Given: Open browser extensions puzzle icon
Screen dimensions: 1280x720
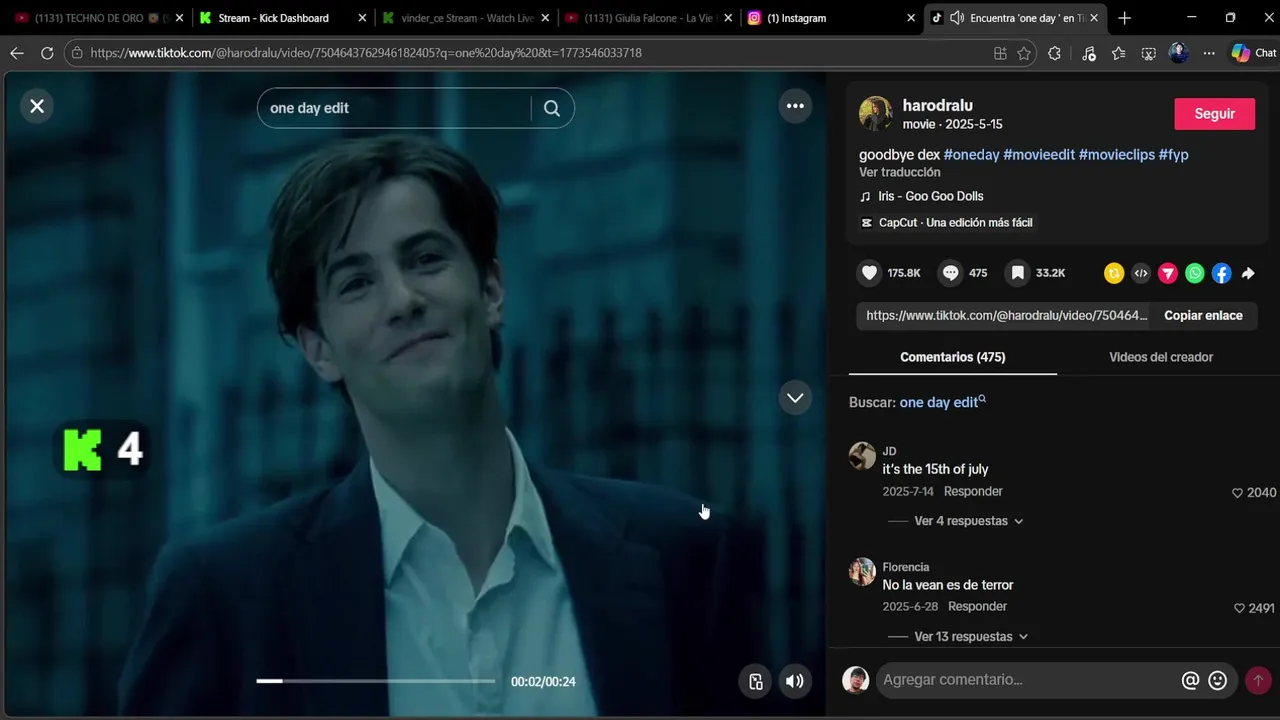Looking at the screenshot, I should coord(1054,53).
